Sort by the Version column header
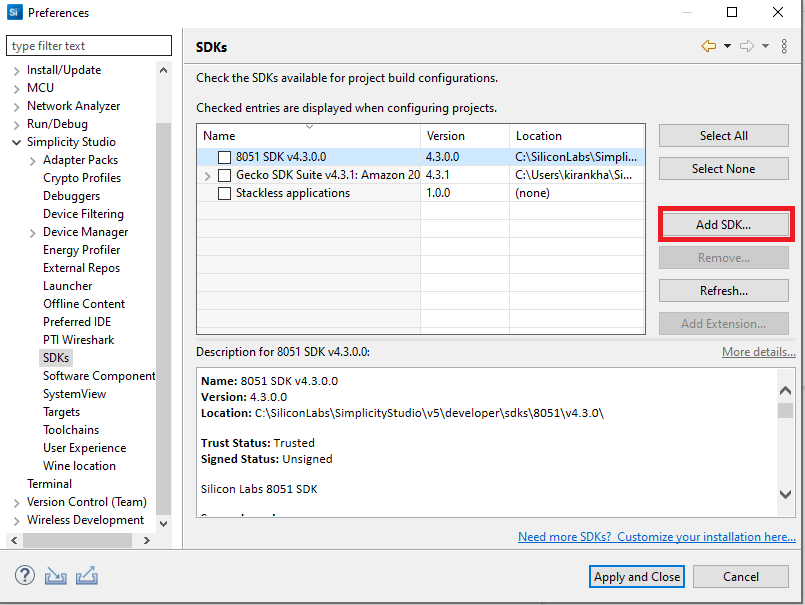 point(465,136)
